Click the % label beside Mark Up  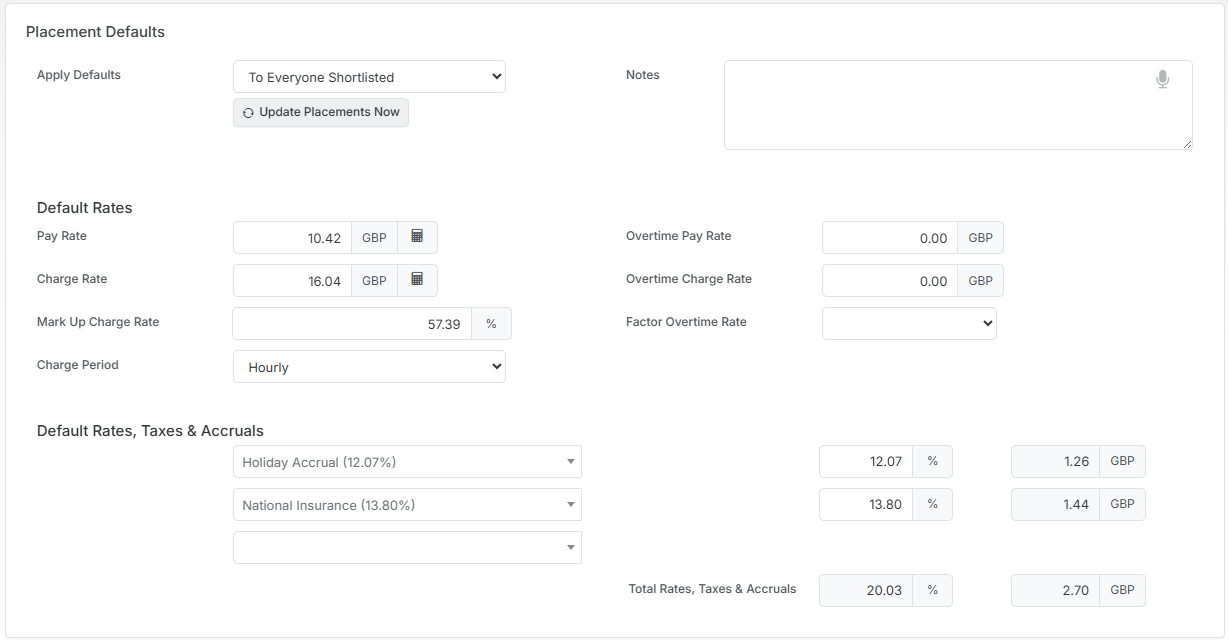tap(491, 323)
